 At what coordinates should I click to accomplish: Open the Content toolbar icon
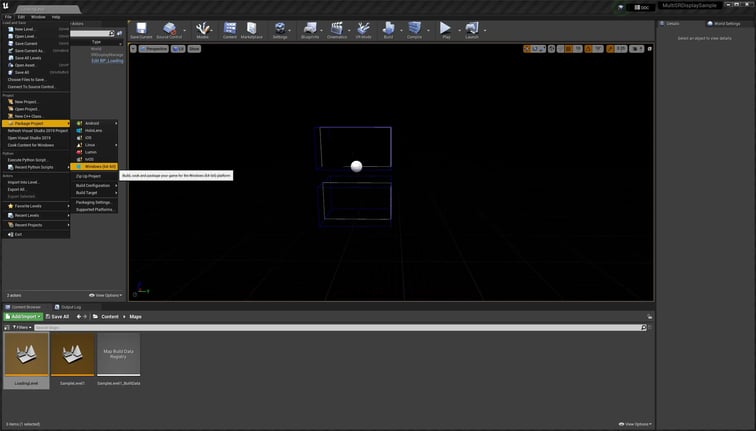230,30
